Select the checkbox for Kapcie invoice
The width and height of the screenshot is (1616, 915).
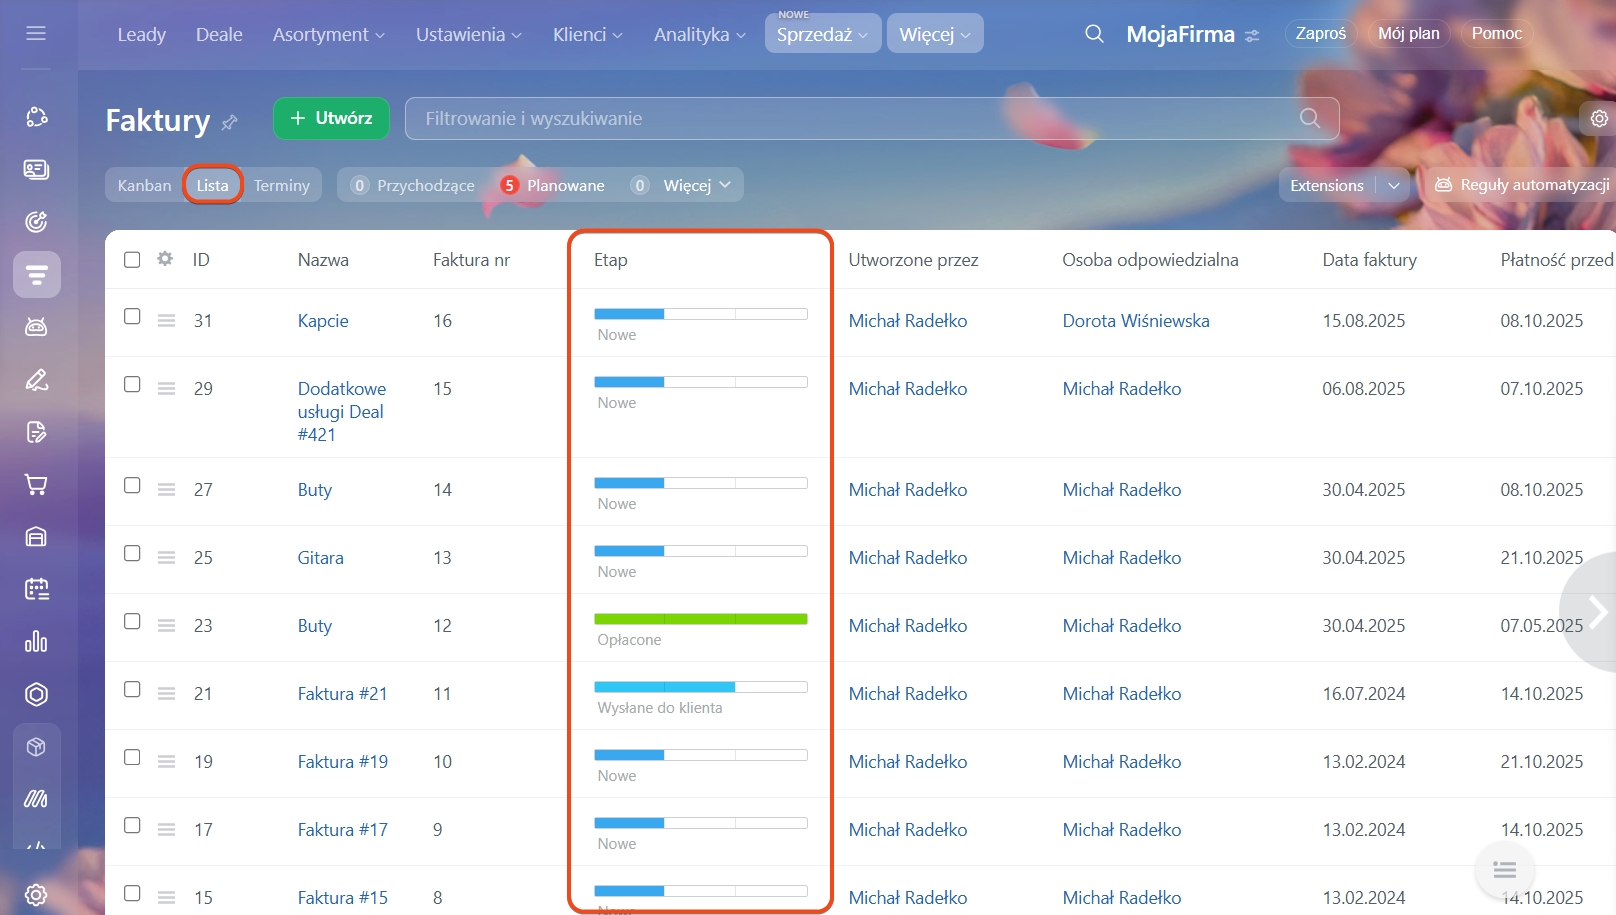pyautogui.click(x=132, y=317)
